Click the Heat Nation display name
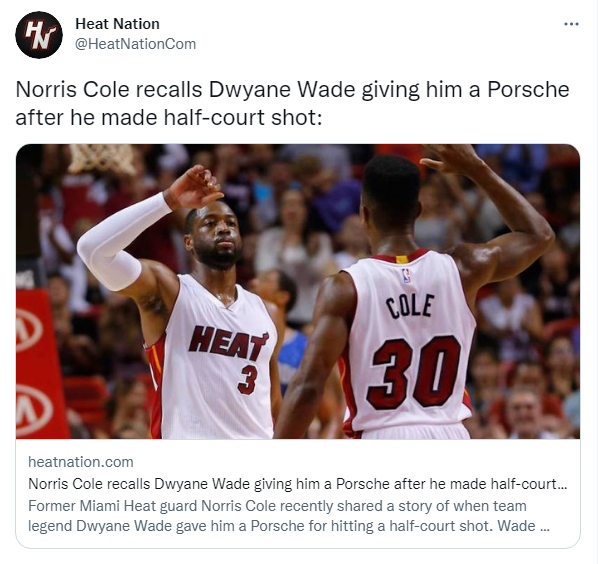The width and height of the screenshot is (598, 564). (117, 24)
